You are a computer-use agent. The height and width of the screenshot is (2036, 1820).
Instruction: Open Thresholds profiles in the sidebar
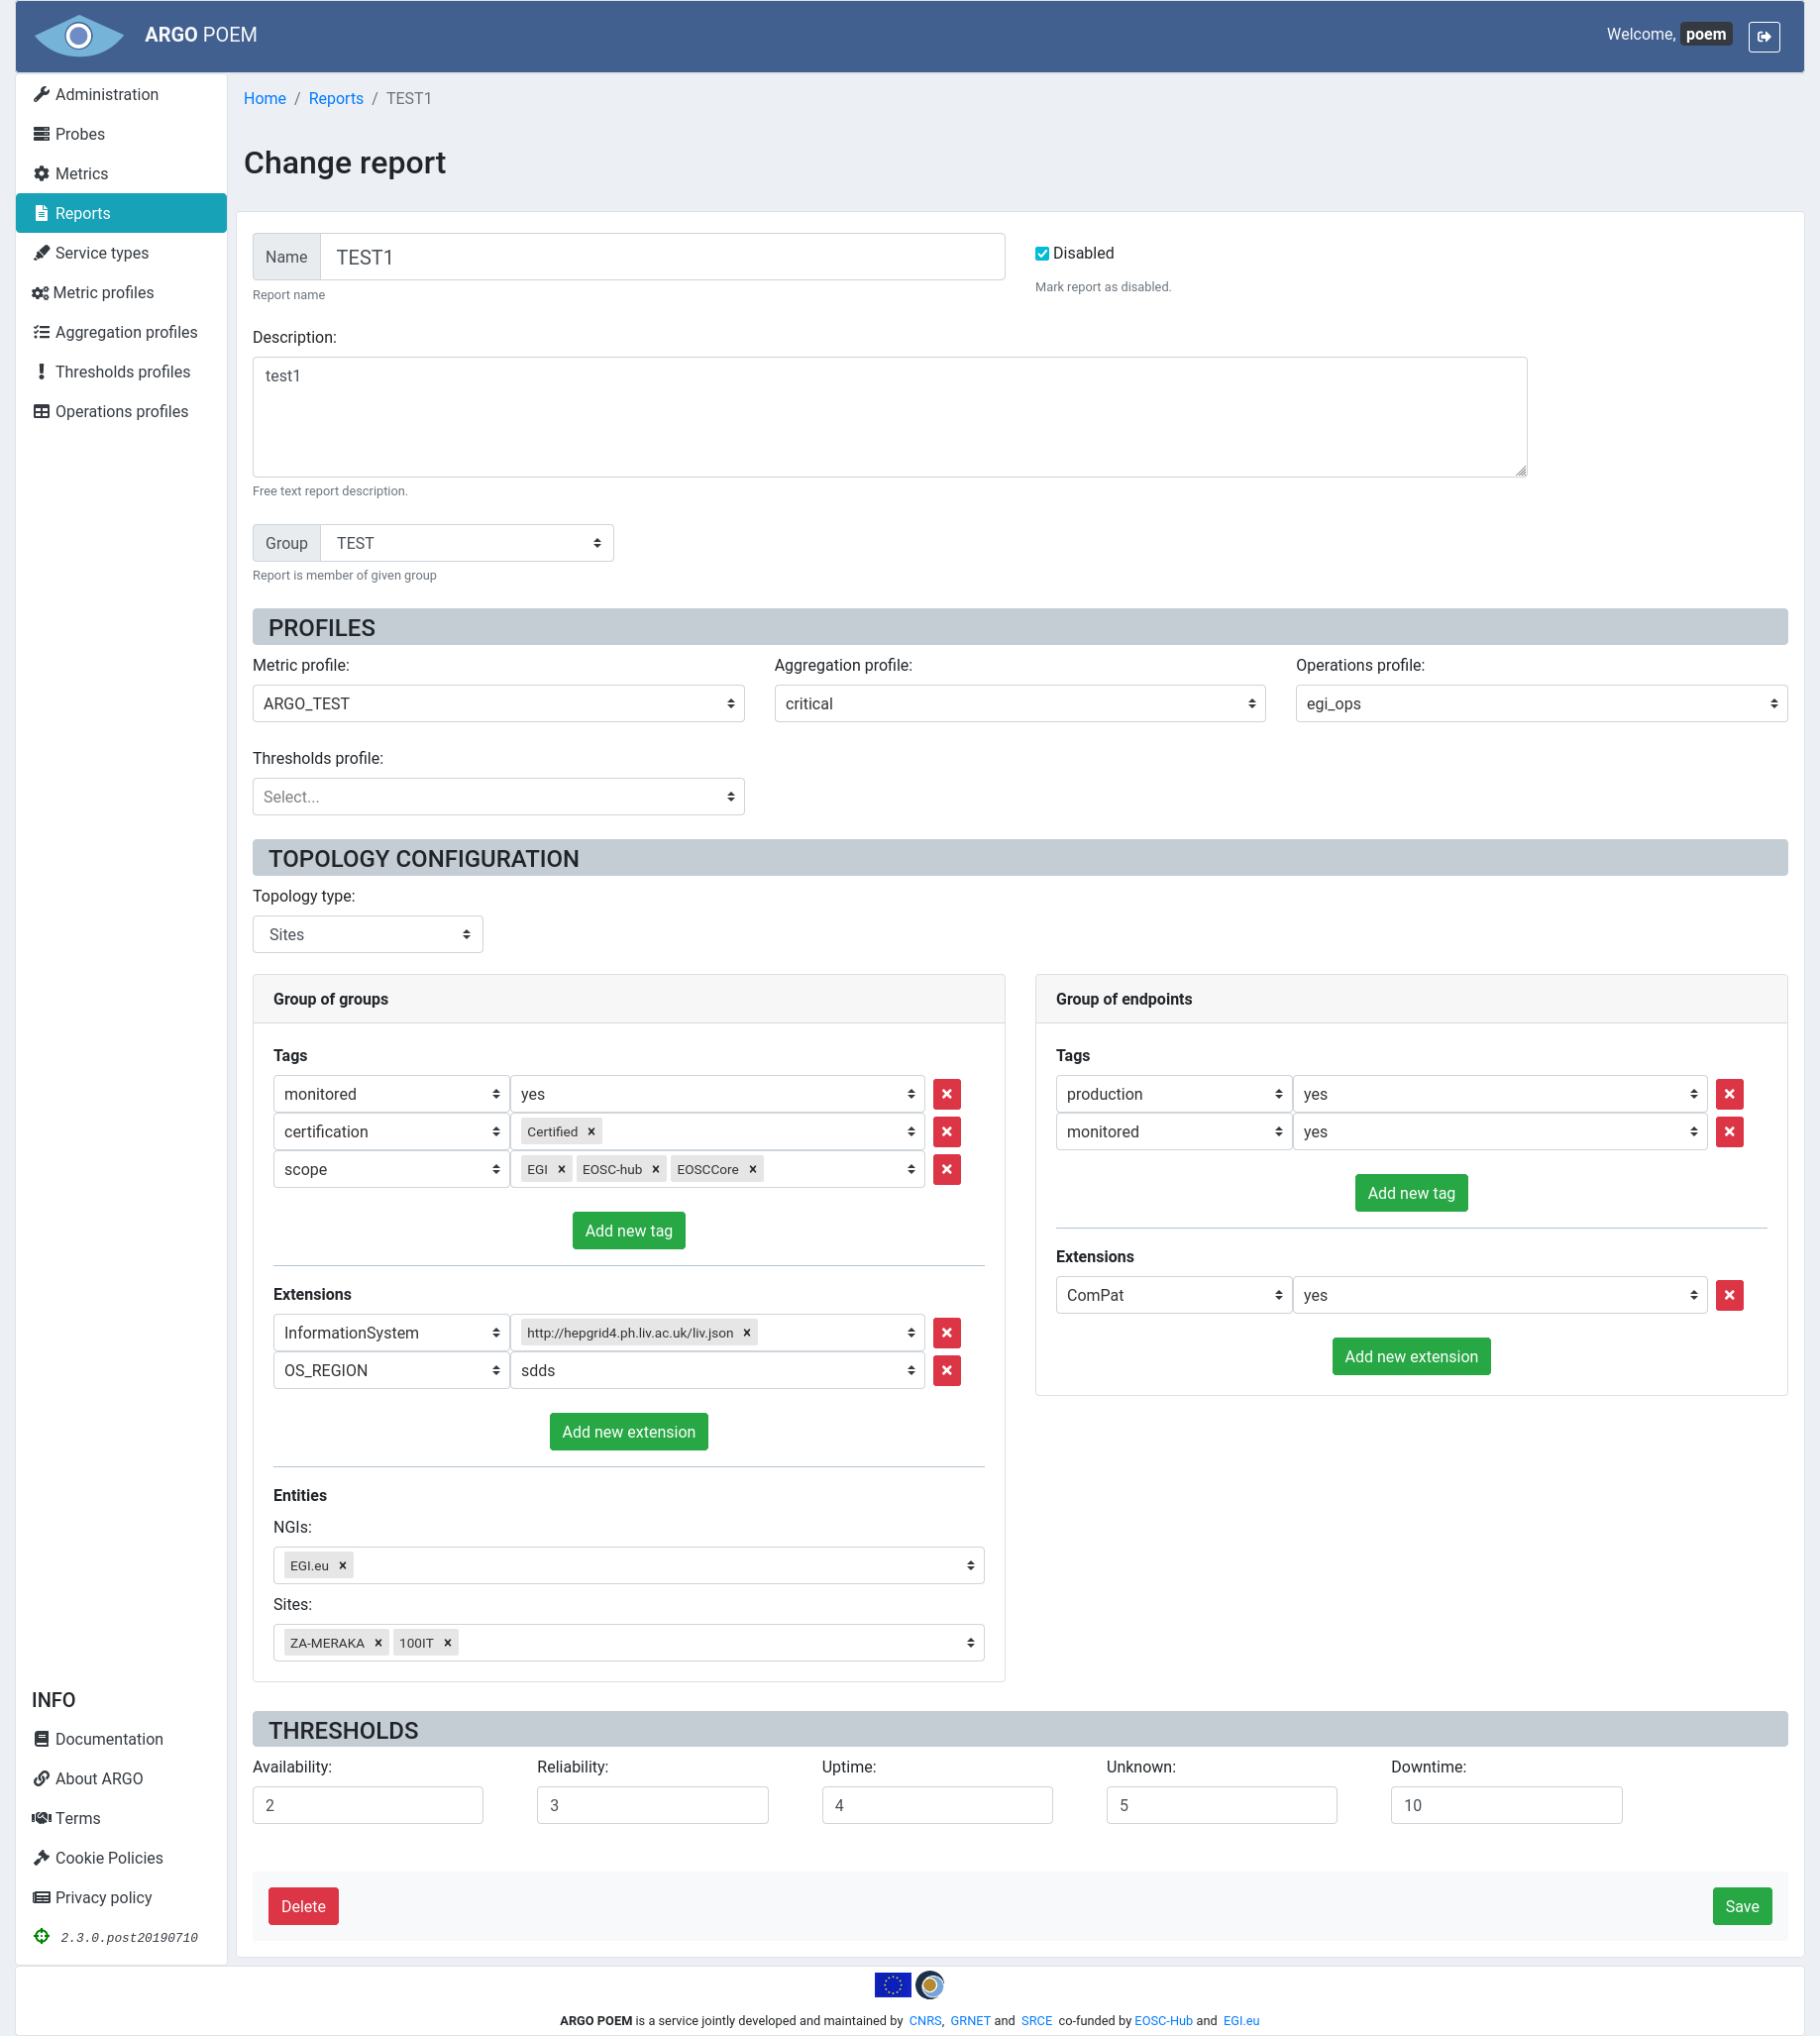click(121, 372)
